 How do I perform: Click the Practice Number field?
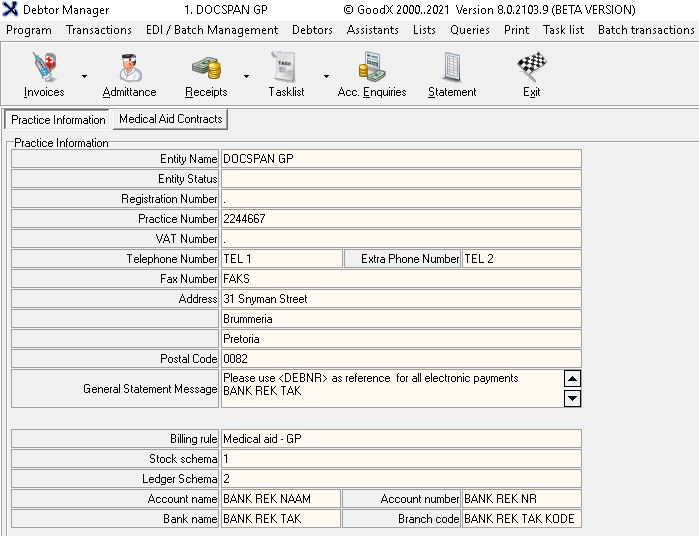[x=400, y=219]
